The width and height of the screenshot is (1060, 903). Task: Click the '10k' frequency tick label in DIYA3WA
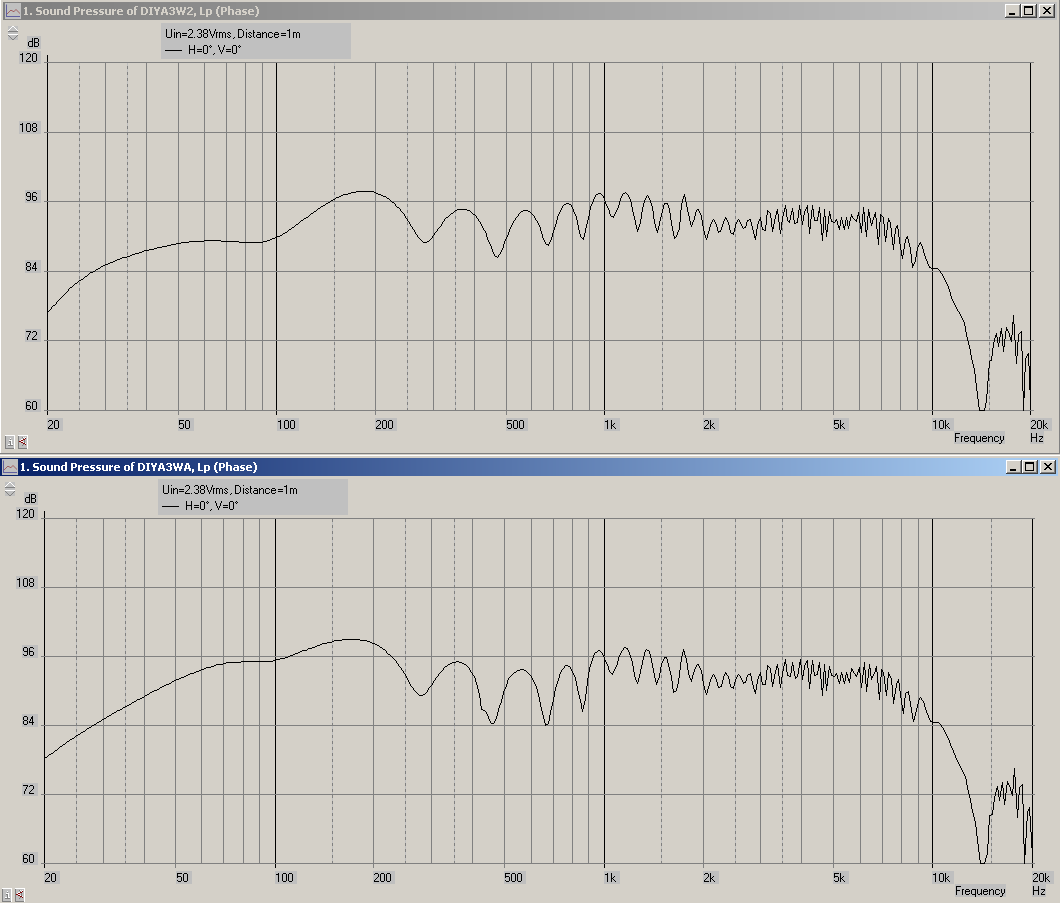tap(941, 877)
